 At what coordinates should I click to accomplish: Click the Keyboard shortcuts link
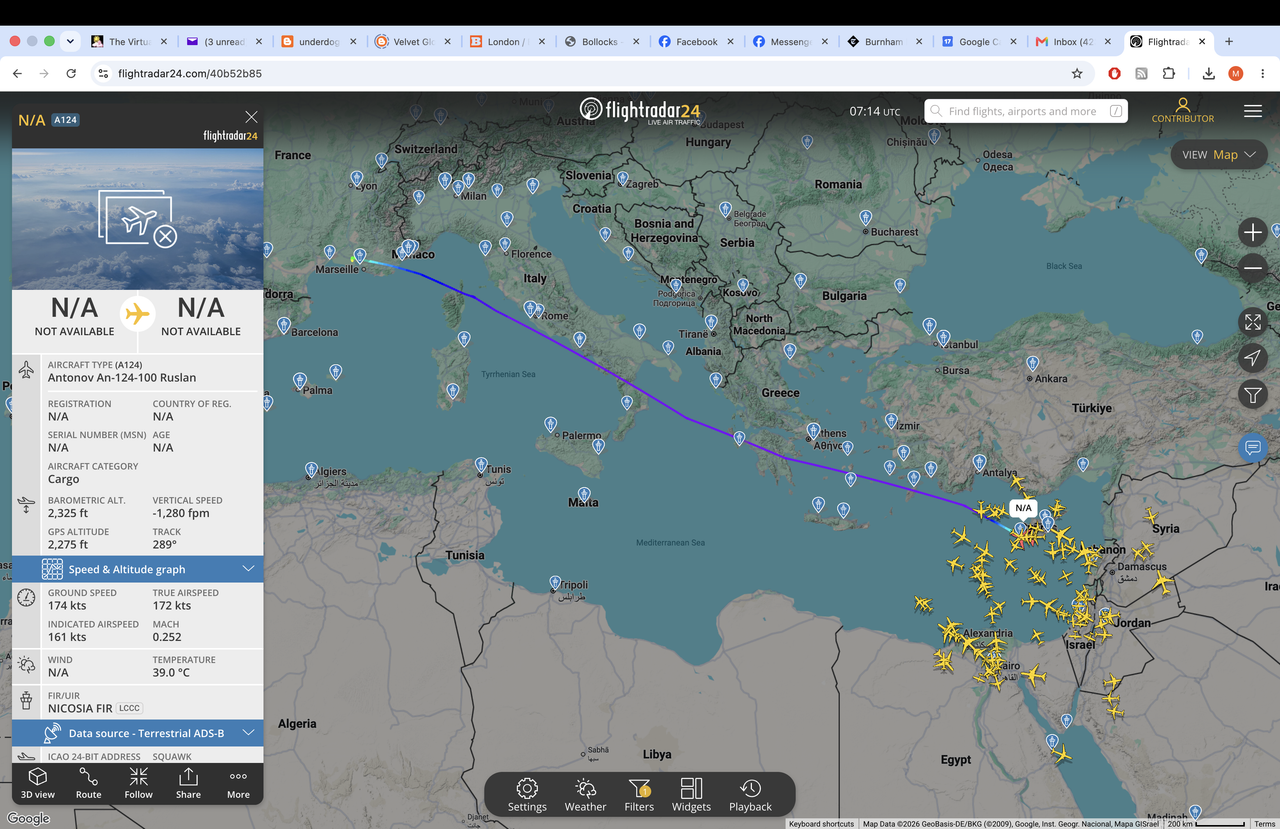(821, 824)
